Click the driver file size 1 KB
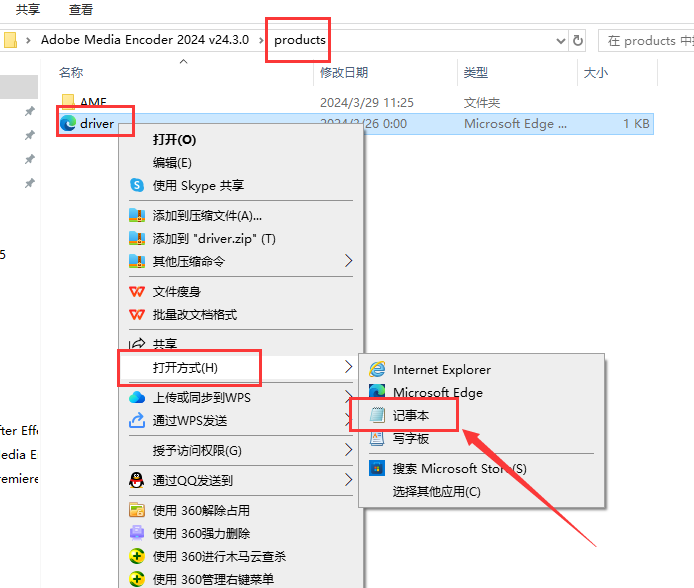 636,123
